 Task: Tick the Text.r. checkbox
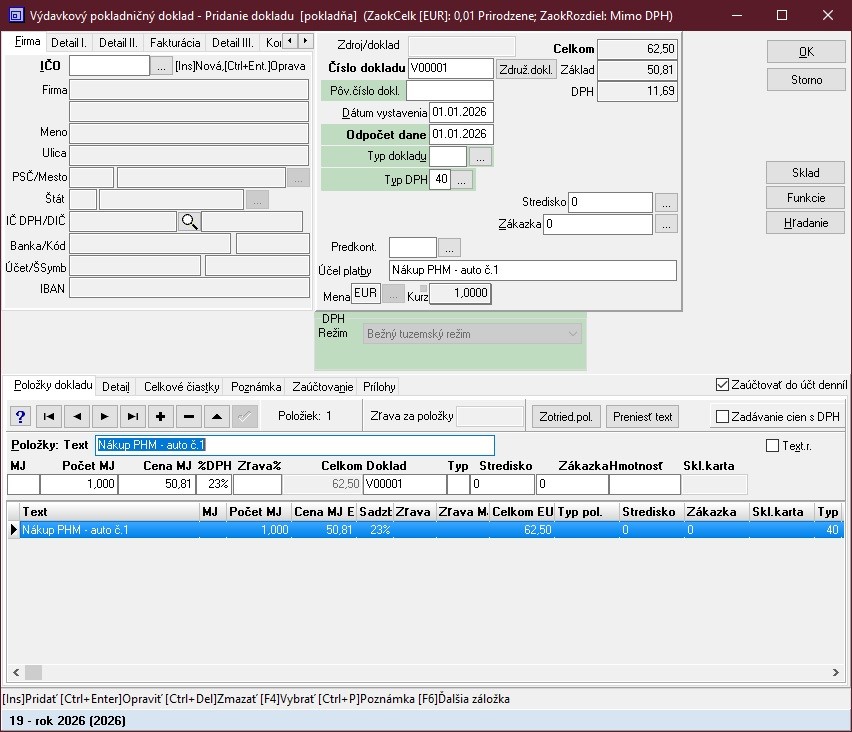pyautogui.click(x=772, y=446)
